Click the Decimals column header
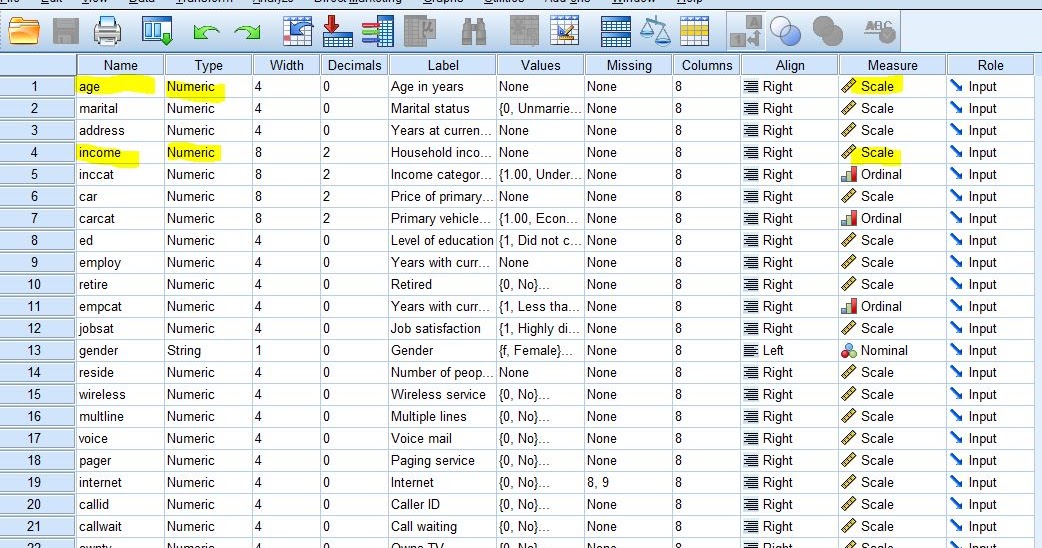Screen dimensions: 1042x548 point(354,65)
